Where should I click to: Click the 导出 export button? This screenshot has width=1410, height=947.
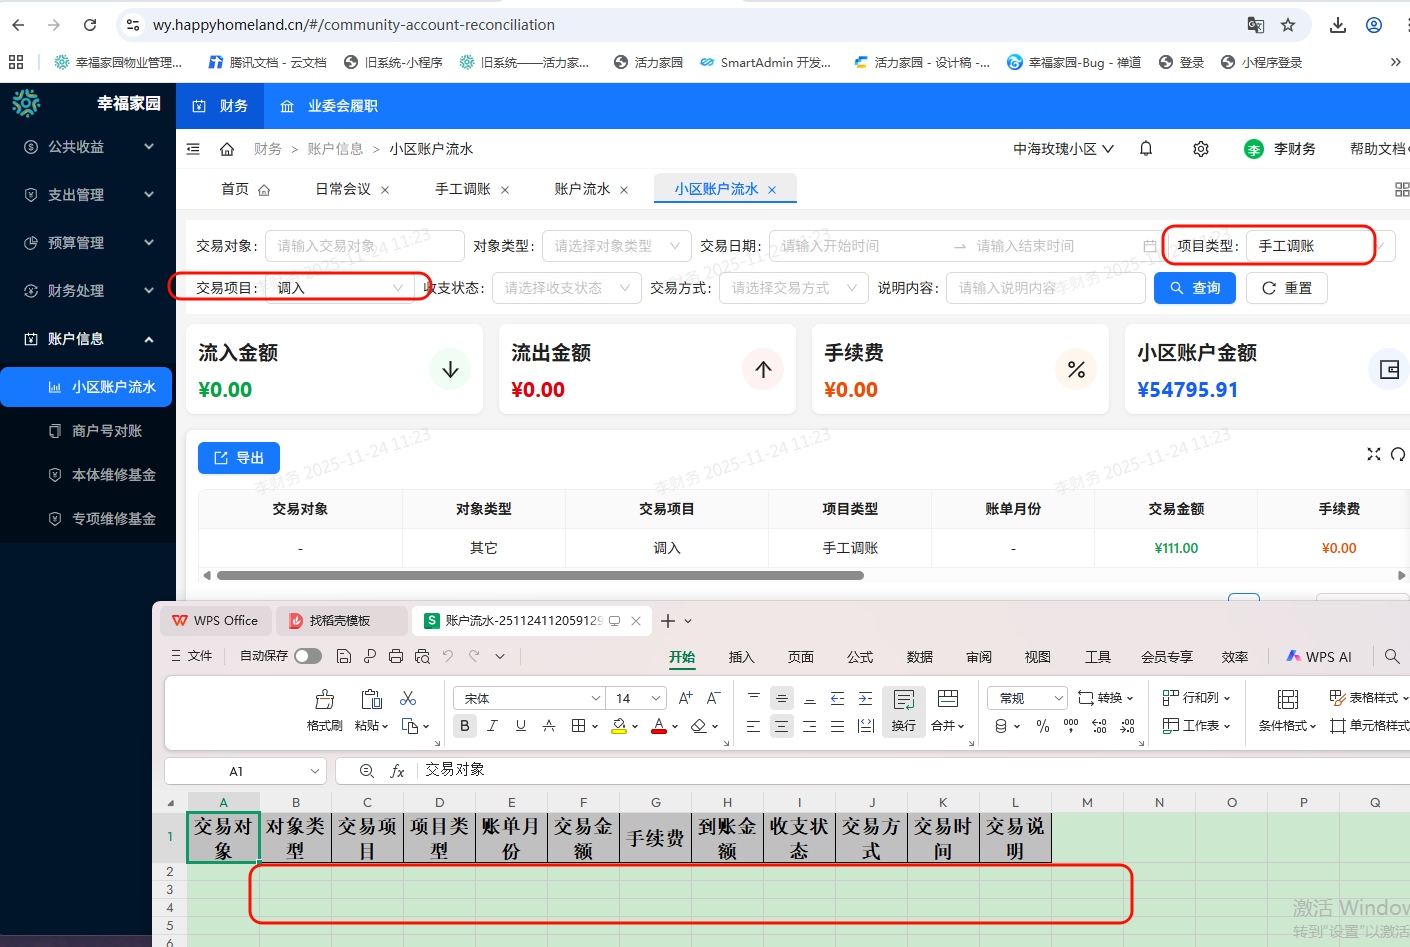[238, 457]
